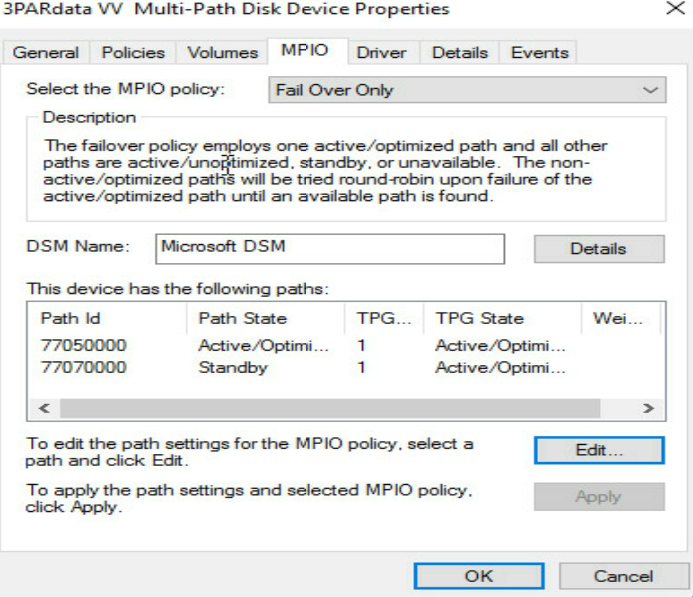Open the Driver tab
This screenshot has height=597, width=693.
pos(381,53)
